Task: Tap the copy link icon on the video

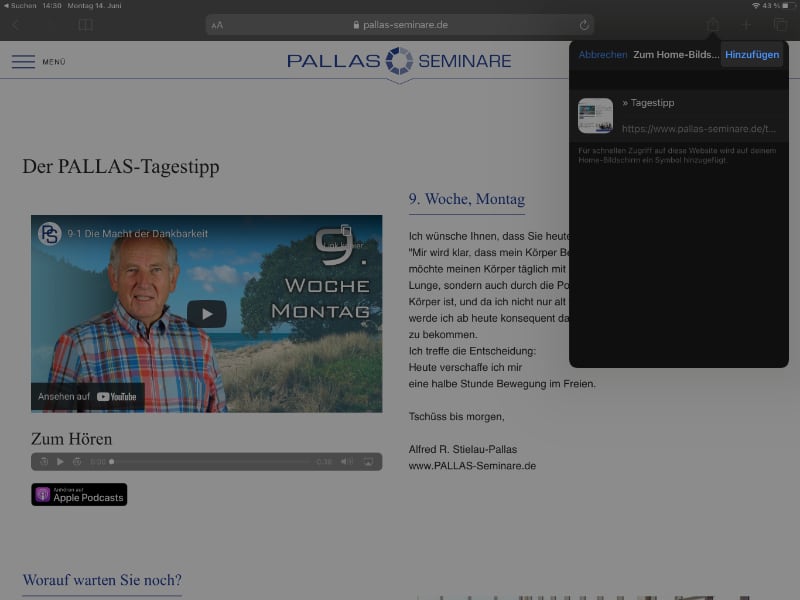Action: coord(346,231)
